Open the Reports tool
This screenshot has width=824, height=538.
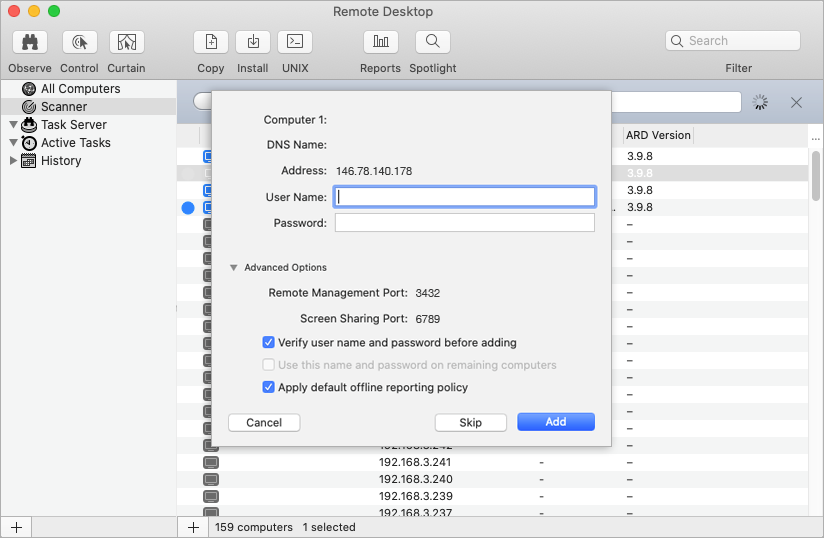[x=380, y=42]
